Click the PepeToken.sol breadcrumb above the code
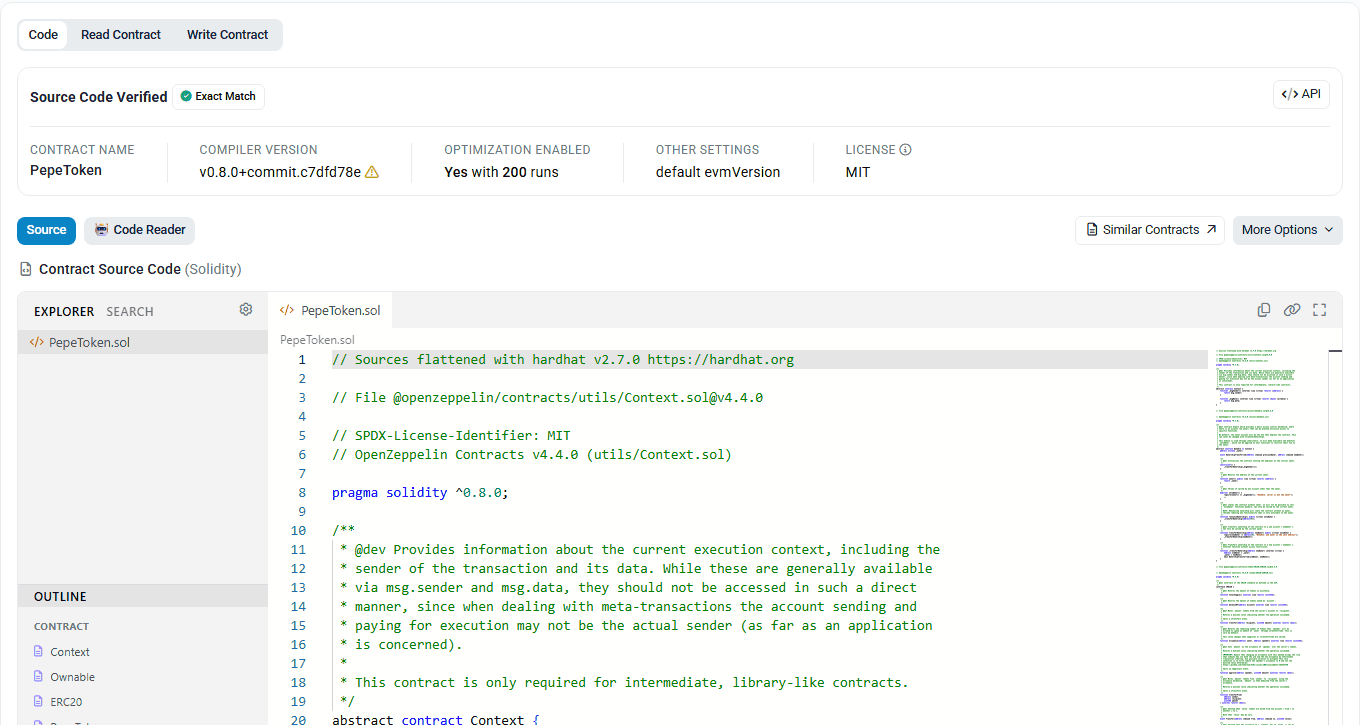This screenshot has width=1360, height=725. tap(317, 340)
